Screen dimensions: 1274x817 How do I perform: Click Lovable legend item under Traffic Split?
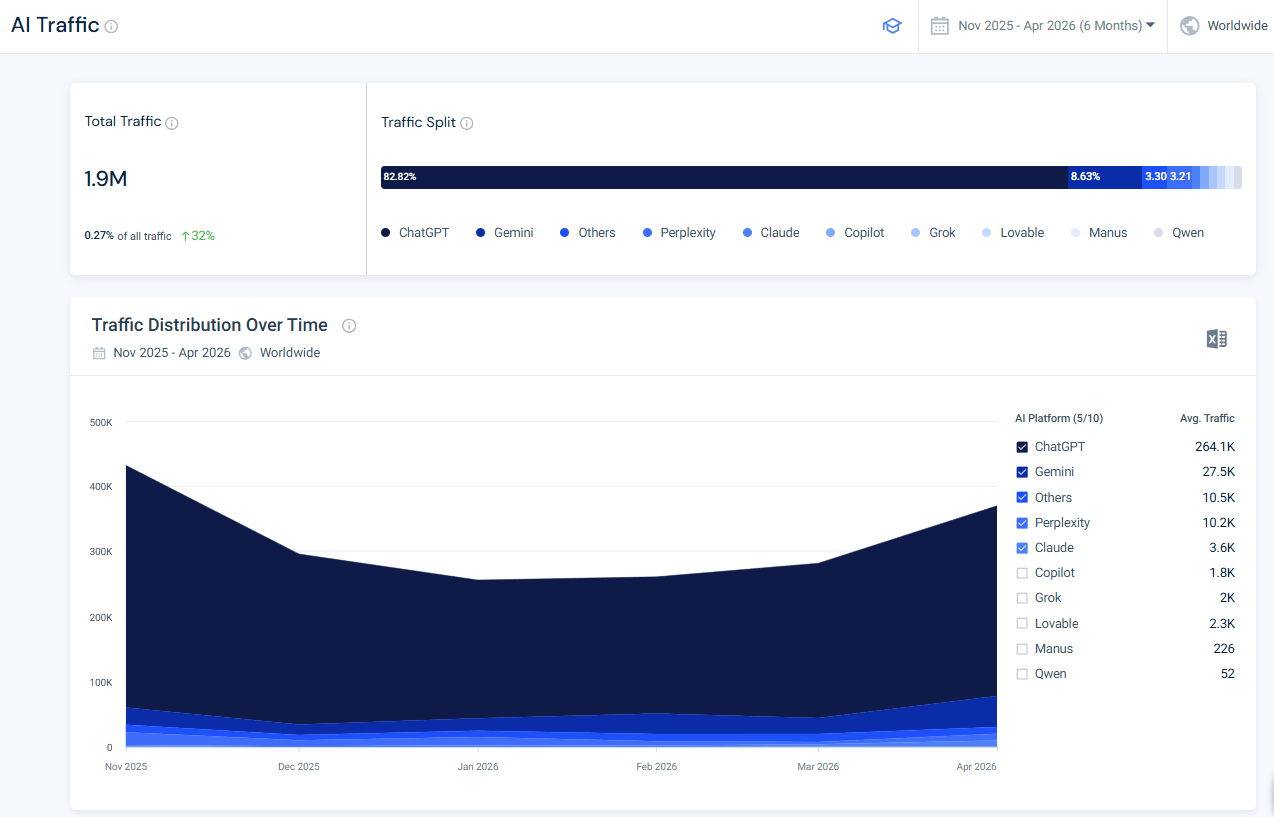click(1013, 233)
